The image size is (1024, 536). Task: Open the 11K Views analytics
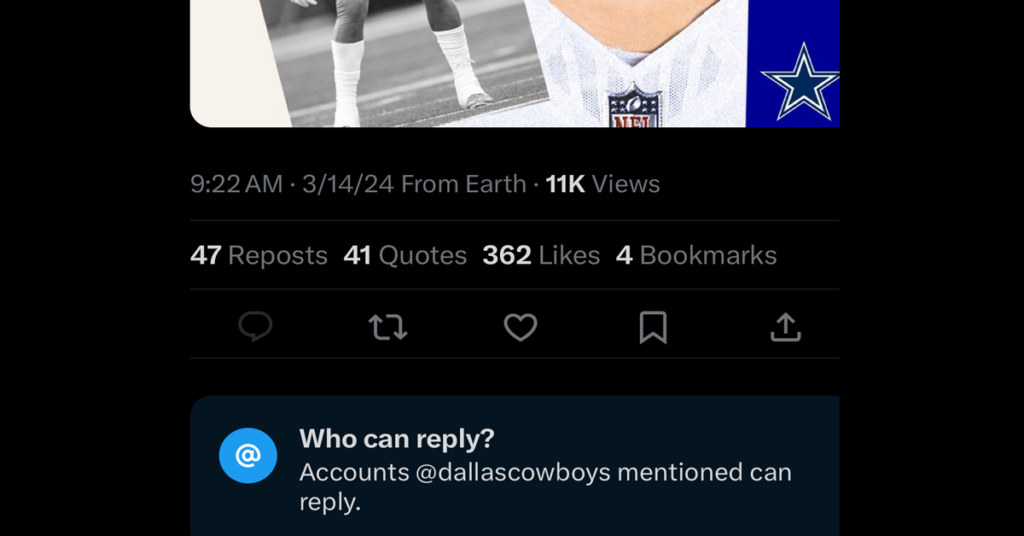click(603, 184)
